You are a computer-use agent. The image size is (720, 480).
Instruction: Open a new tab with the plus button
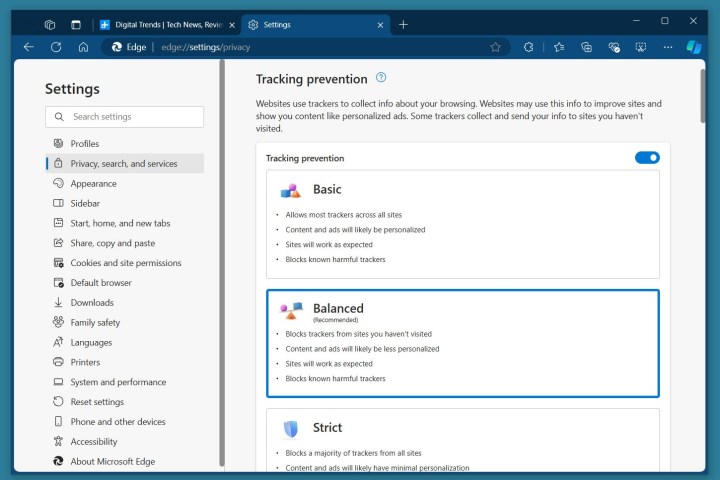(x=403, y=24)
